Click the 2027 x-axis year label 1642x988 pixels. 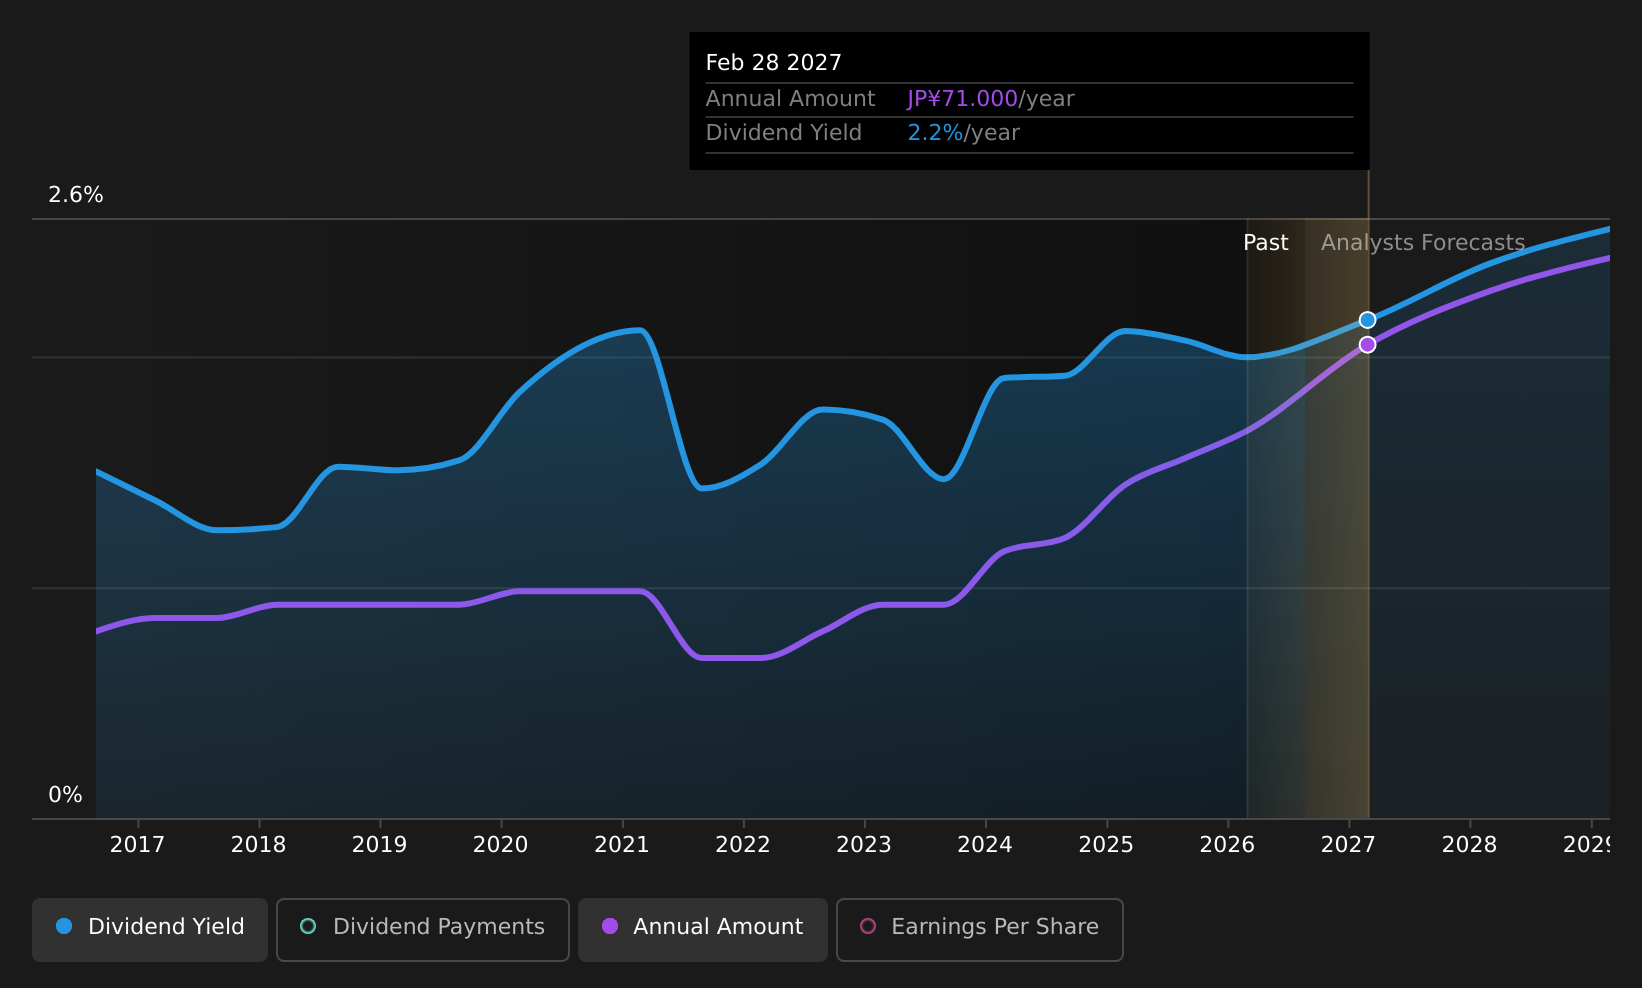(1348, 845)
